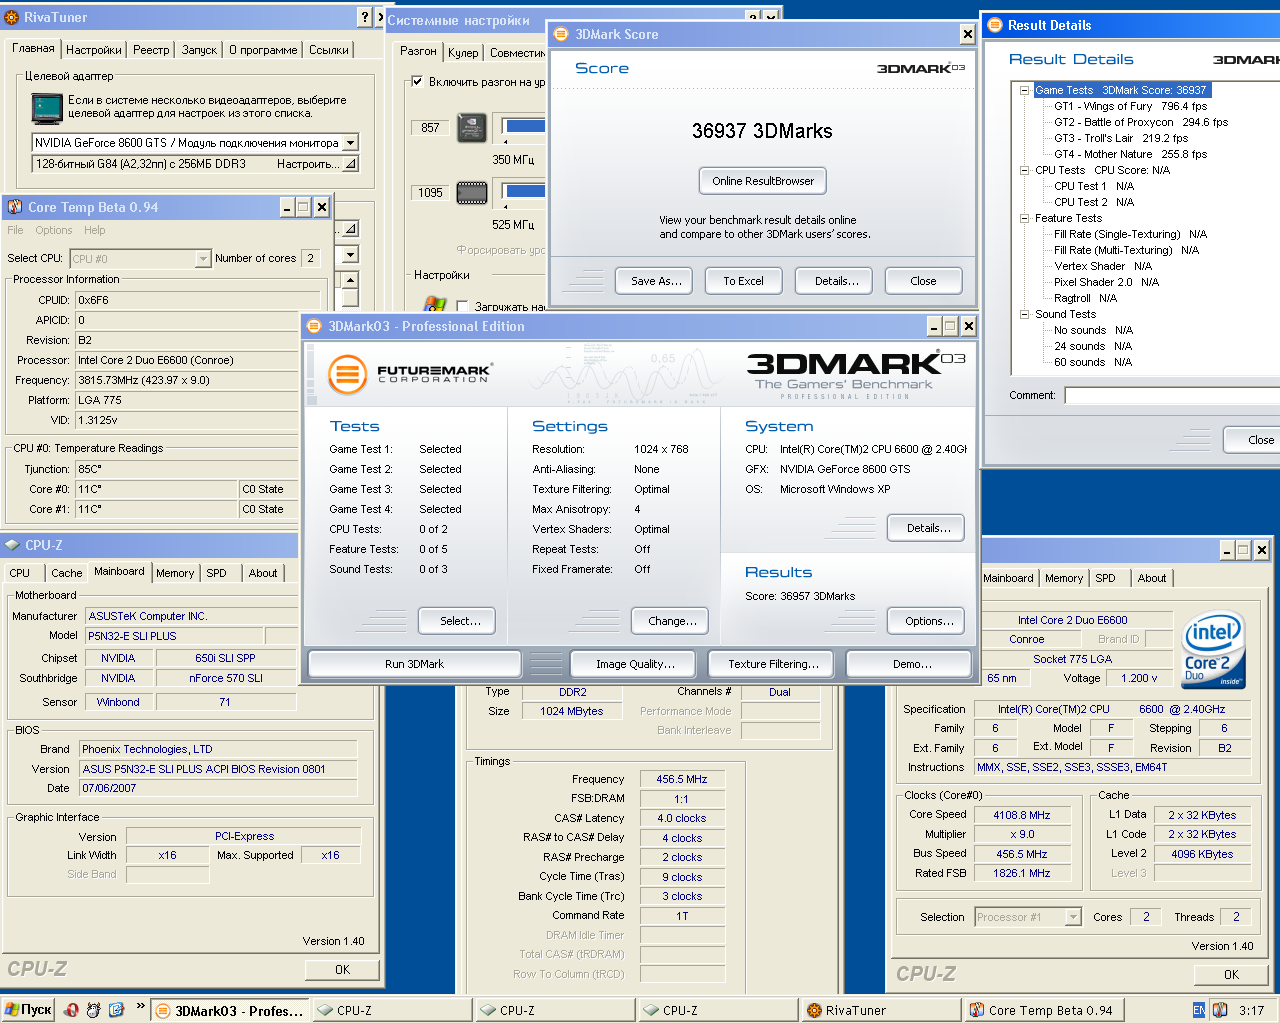1280x1024 pixels.
Task: Expand hidden quick launch icons chevron
Action: click(140, 1006)
